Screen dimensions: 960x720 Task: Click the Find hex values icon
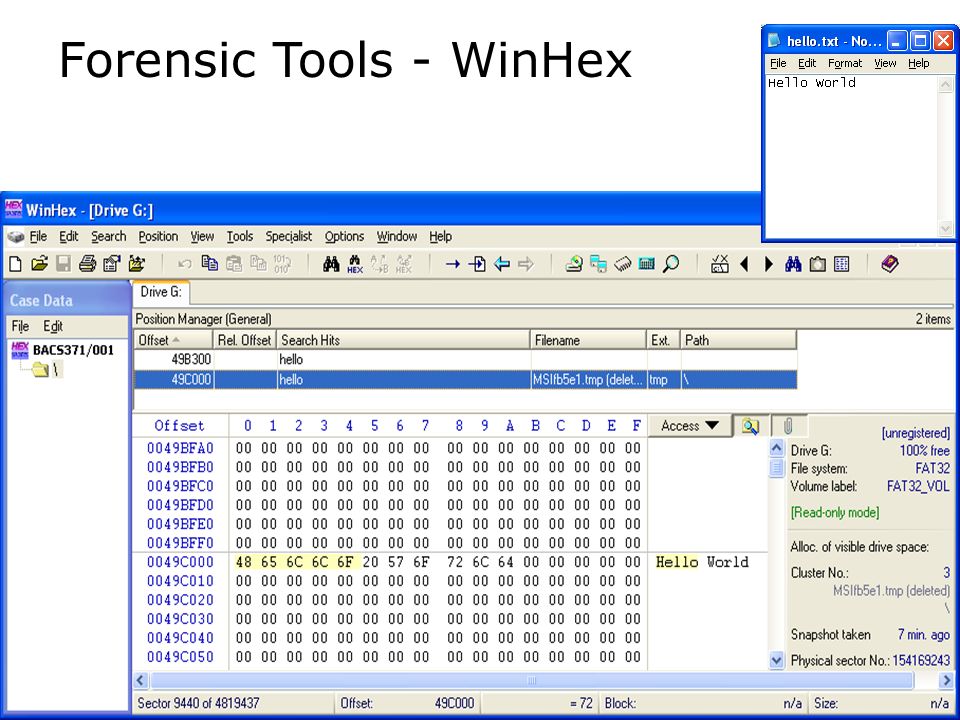(x=355, y=264)
